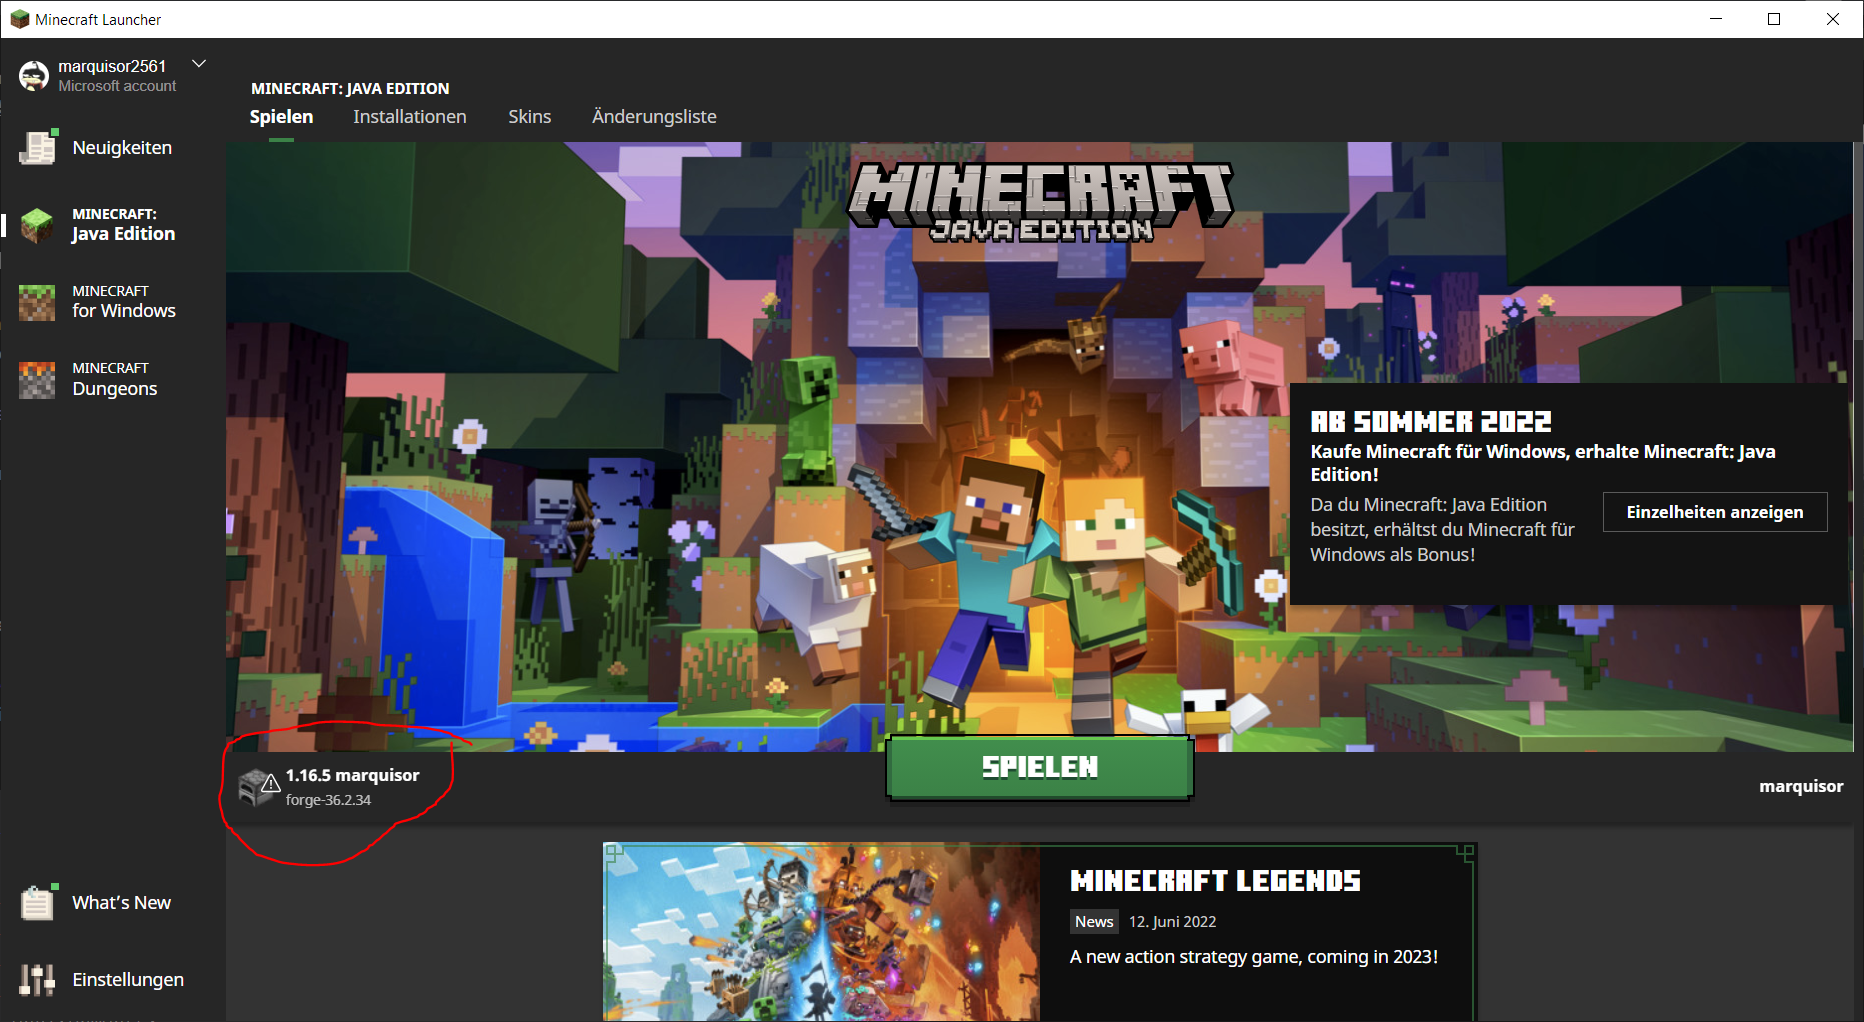Expand the account dropdown chevron
The height and width of the screenshot is (1022, 1864).
(x=199, y=64)
